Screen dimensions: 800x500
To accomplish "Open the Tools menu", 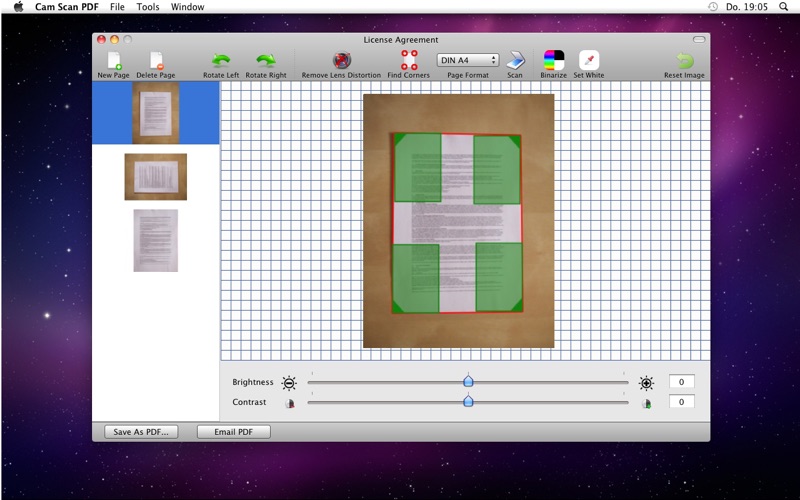I will coord(148,7).
